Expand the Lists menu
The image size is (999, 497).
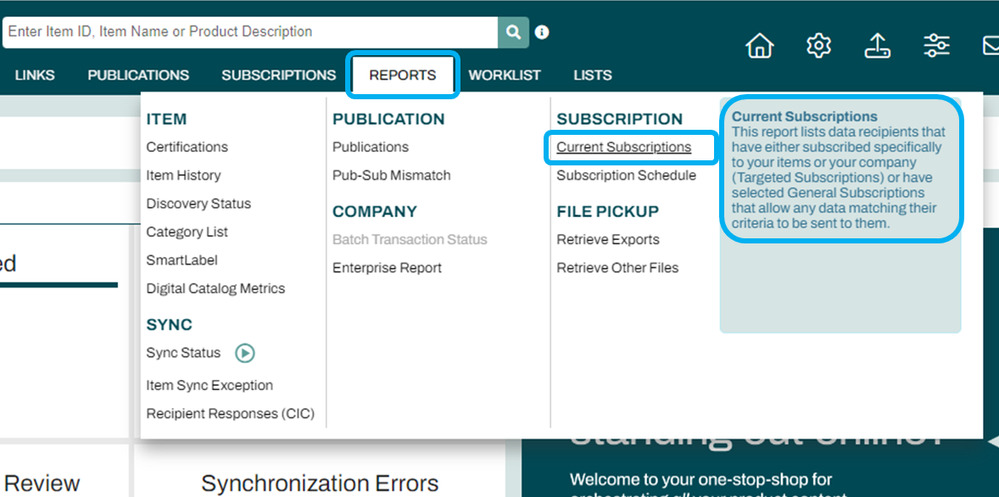click(x=592, y=75)
